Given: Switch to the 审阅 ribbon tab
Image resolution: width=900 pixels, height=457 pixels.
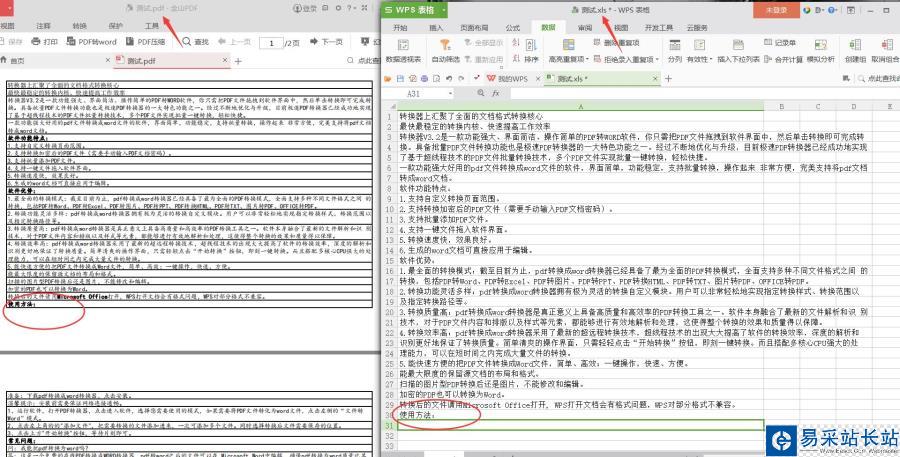Looking at the screenshot, I should pos(585,28).
